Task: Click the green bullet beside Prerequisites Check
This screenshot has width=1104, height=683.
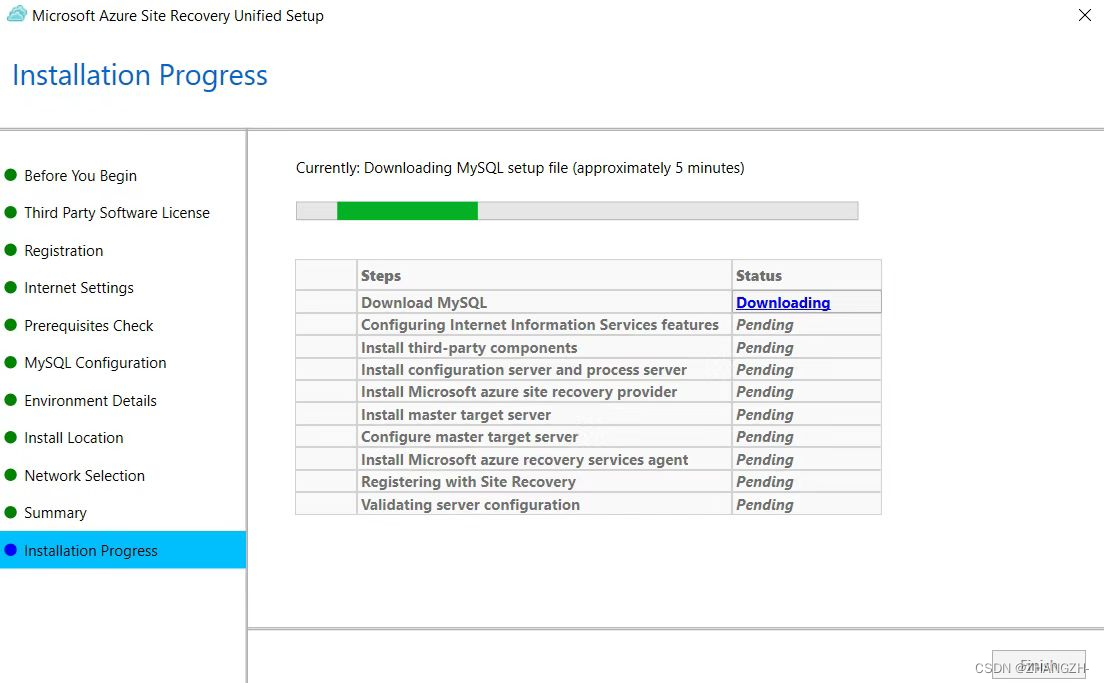Action: click(x=11, y=325)
